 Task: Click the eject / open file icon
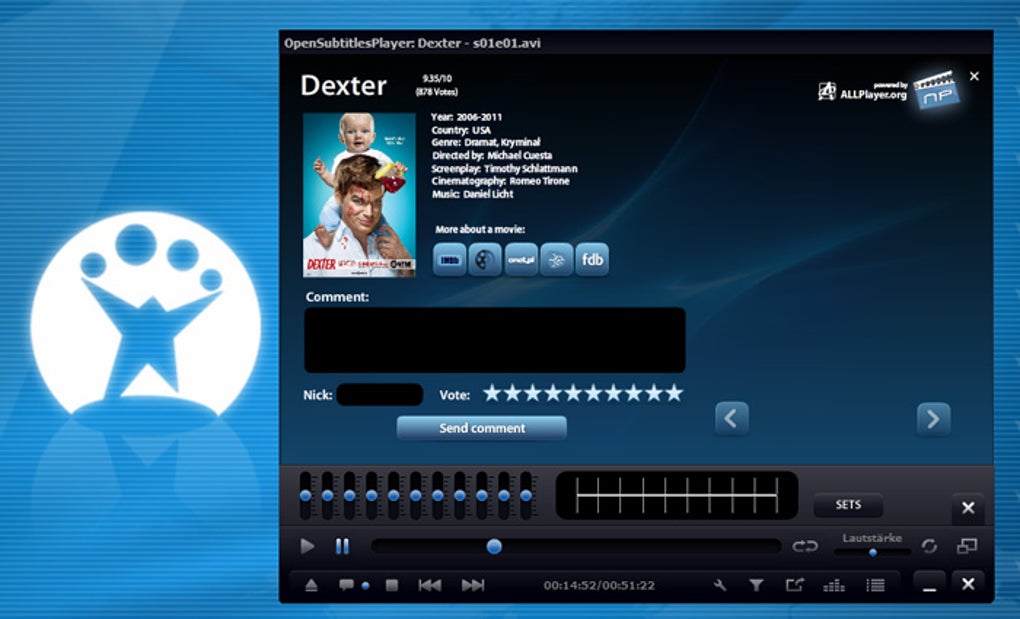tap(312, 585)
